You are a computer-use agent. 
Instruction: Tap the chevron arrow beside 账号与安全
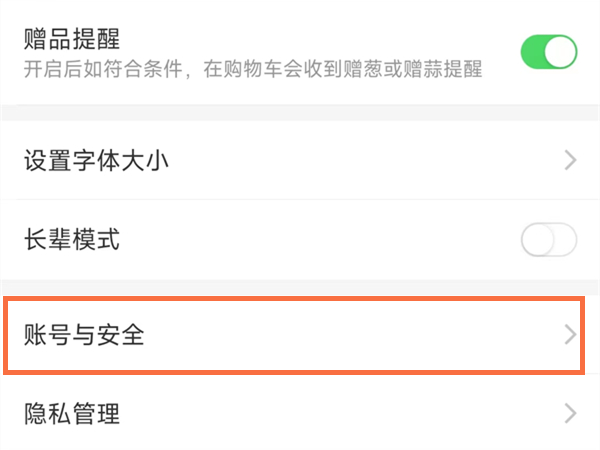coord(571,335)
